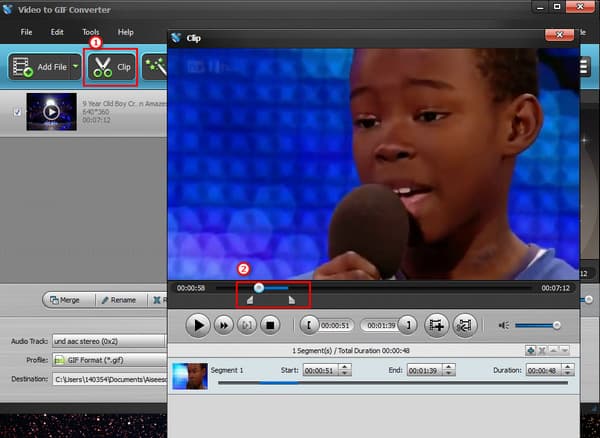Decrease the Segment 1 Start time stepper
600x438 pixels.
[x=345, y=373]
